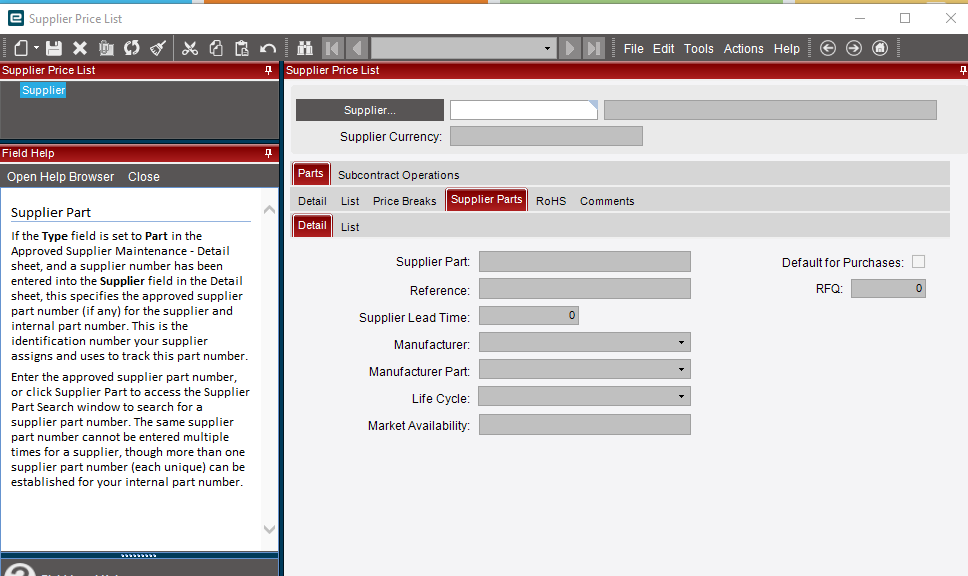Click the binoculars Search icon
This screenshot has width=968, height=576.
click(305, 48)
